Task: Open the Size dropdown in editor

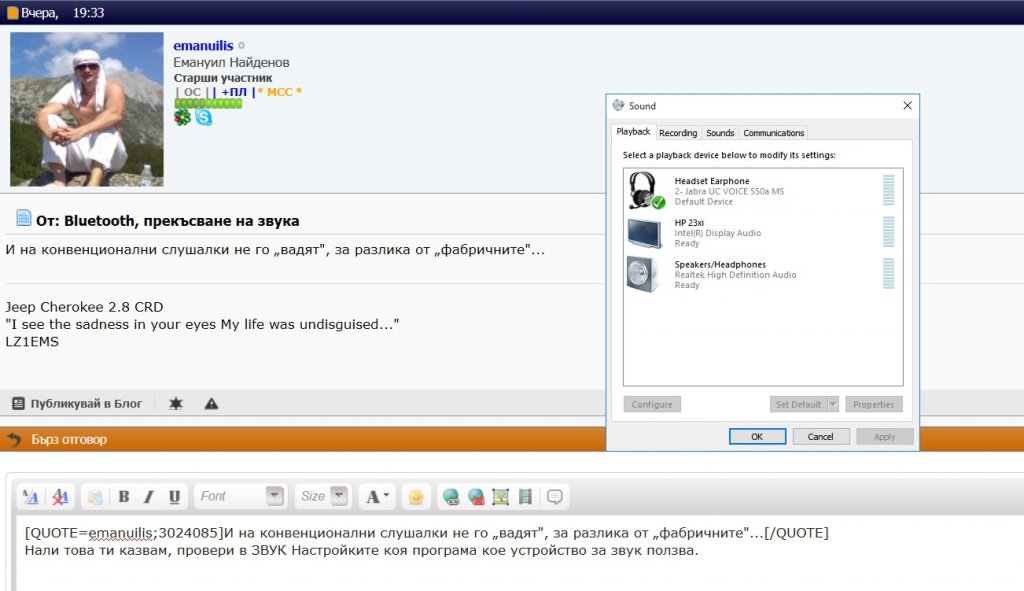Action: [x=339, y=496]
